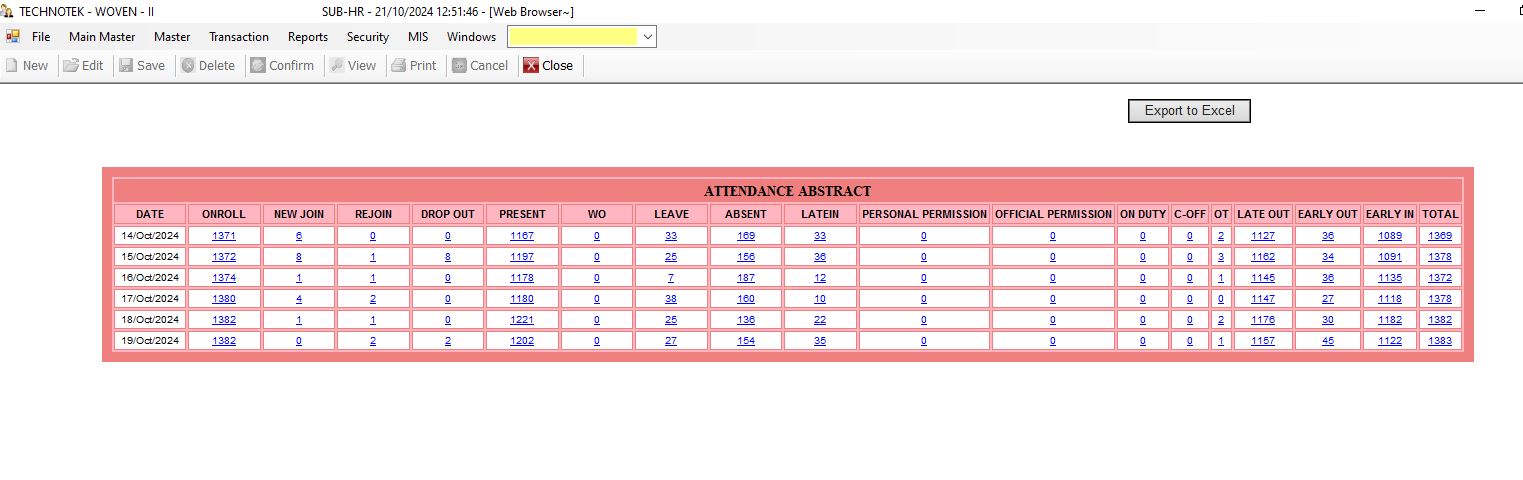
Task: Expand the yellow combo box dropdown arrow
Action: tap(647, 37)
